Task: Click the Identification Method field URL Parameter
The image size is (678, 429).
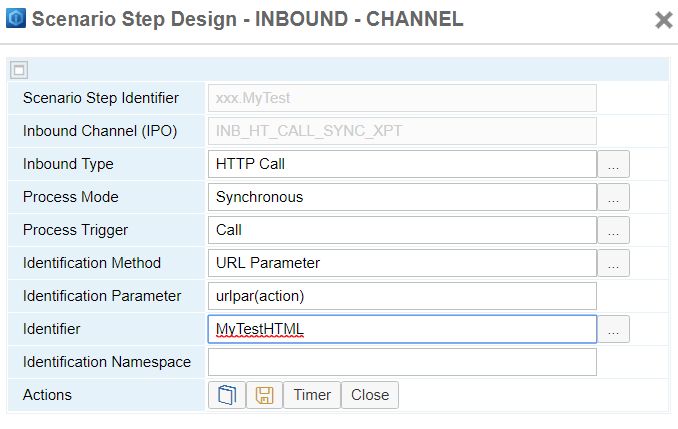Action: [402, 263]
